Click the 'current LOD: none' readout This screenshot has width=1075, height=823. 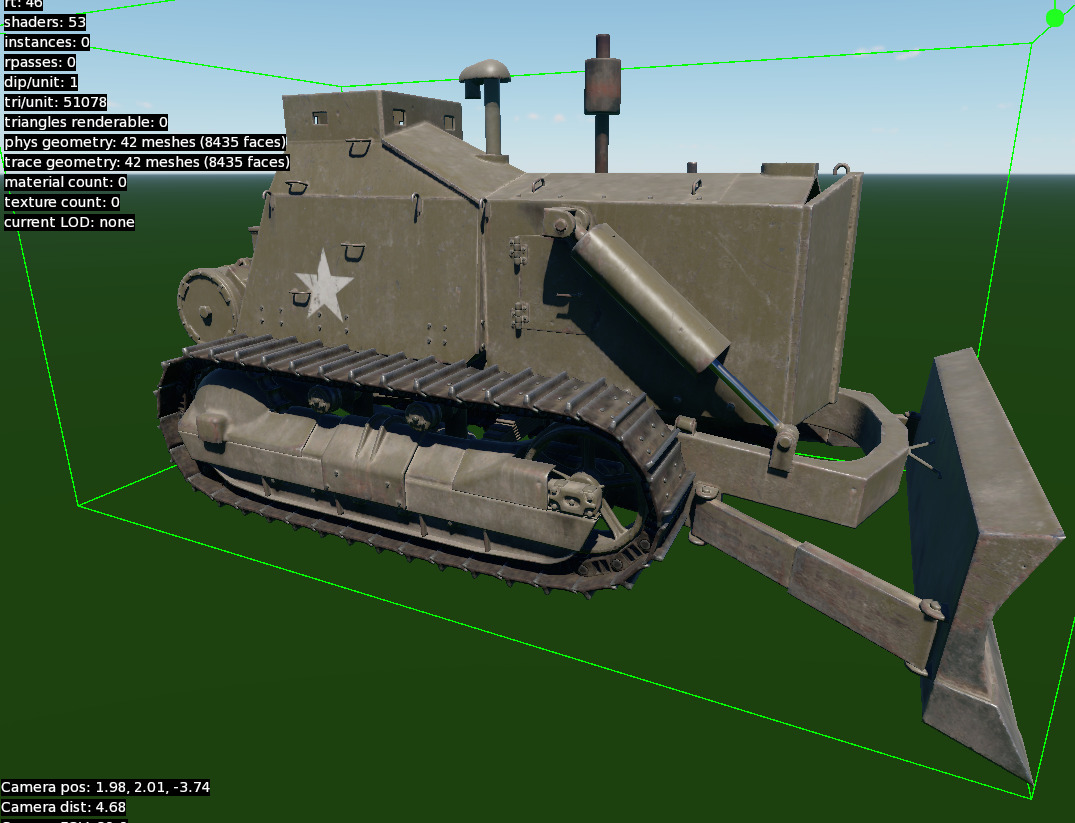[69, 222]
